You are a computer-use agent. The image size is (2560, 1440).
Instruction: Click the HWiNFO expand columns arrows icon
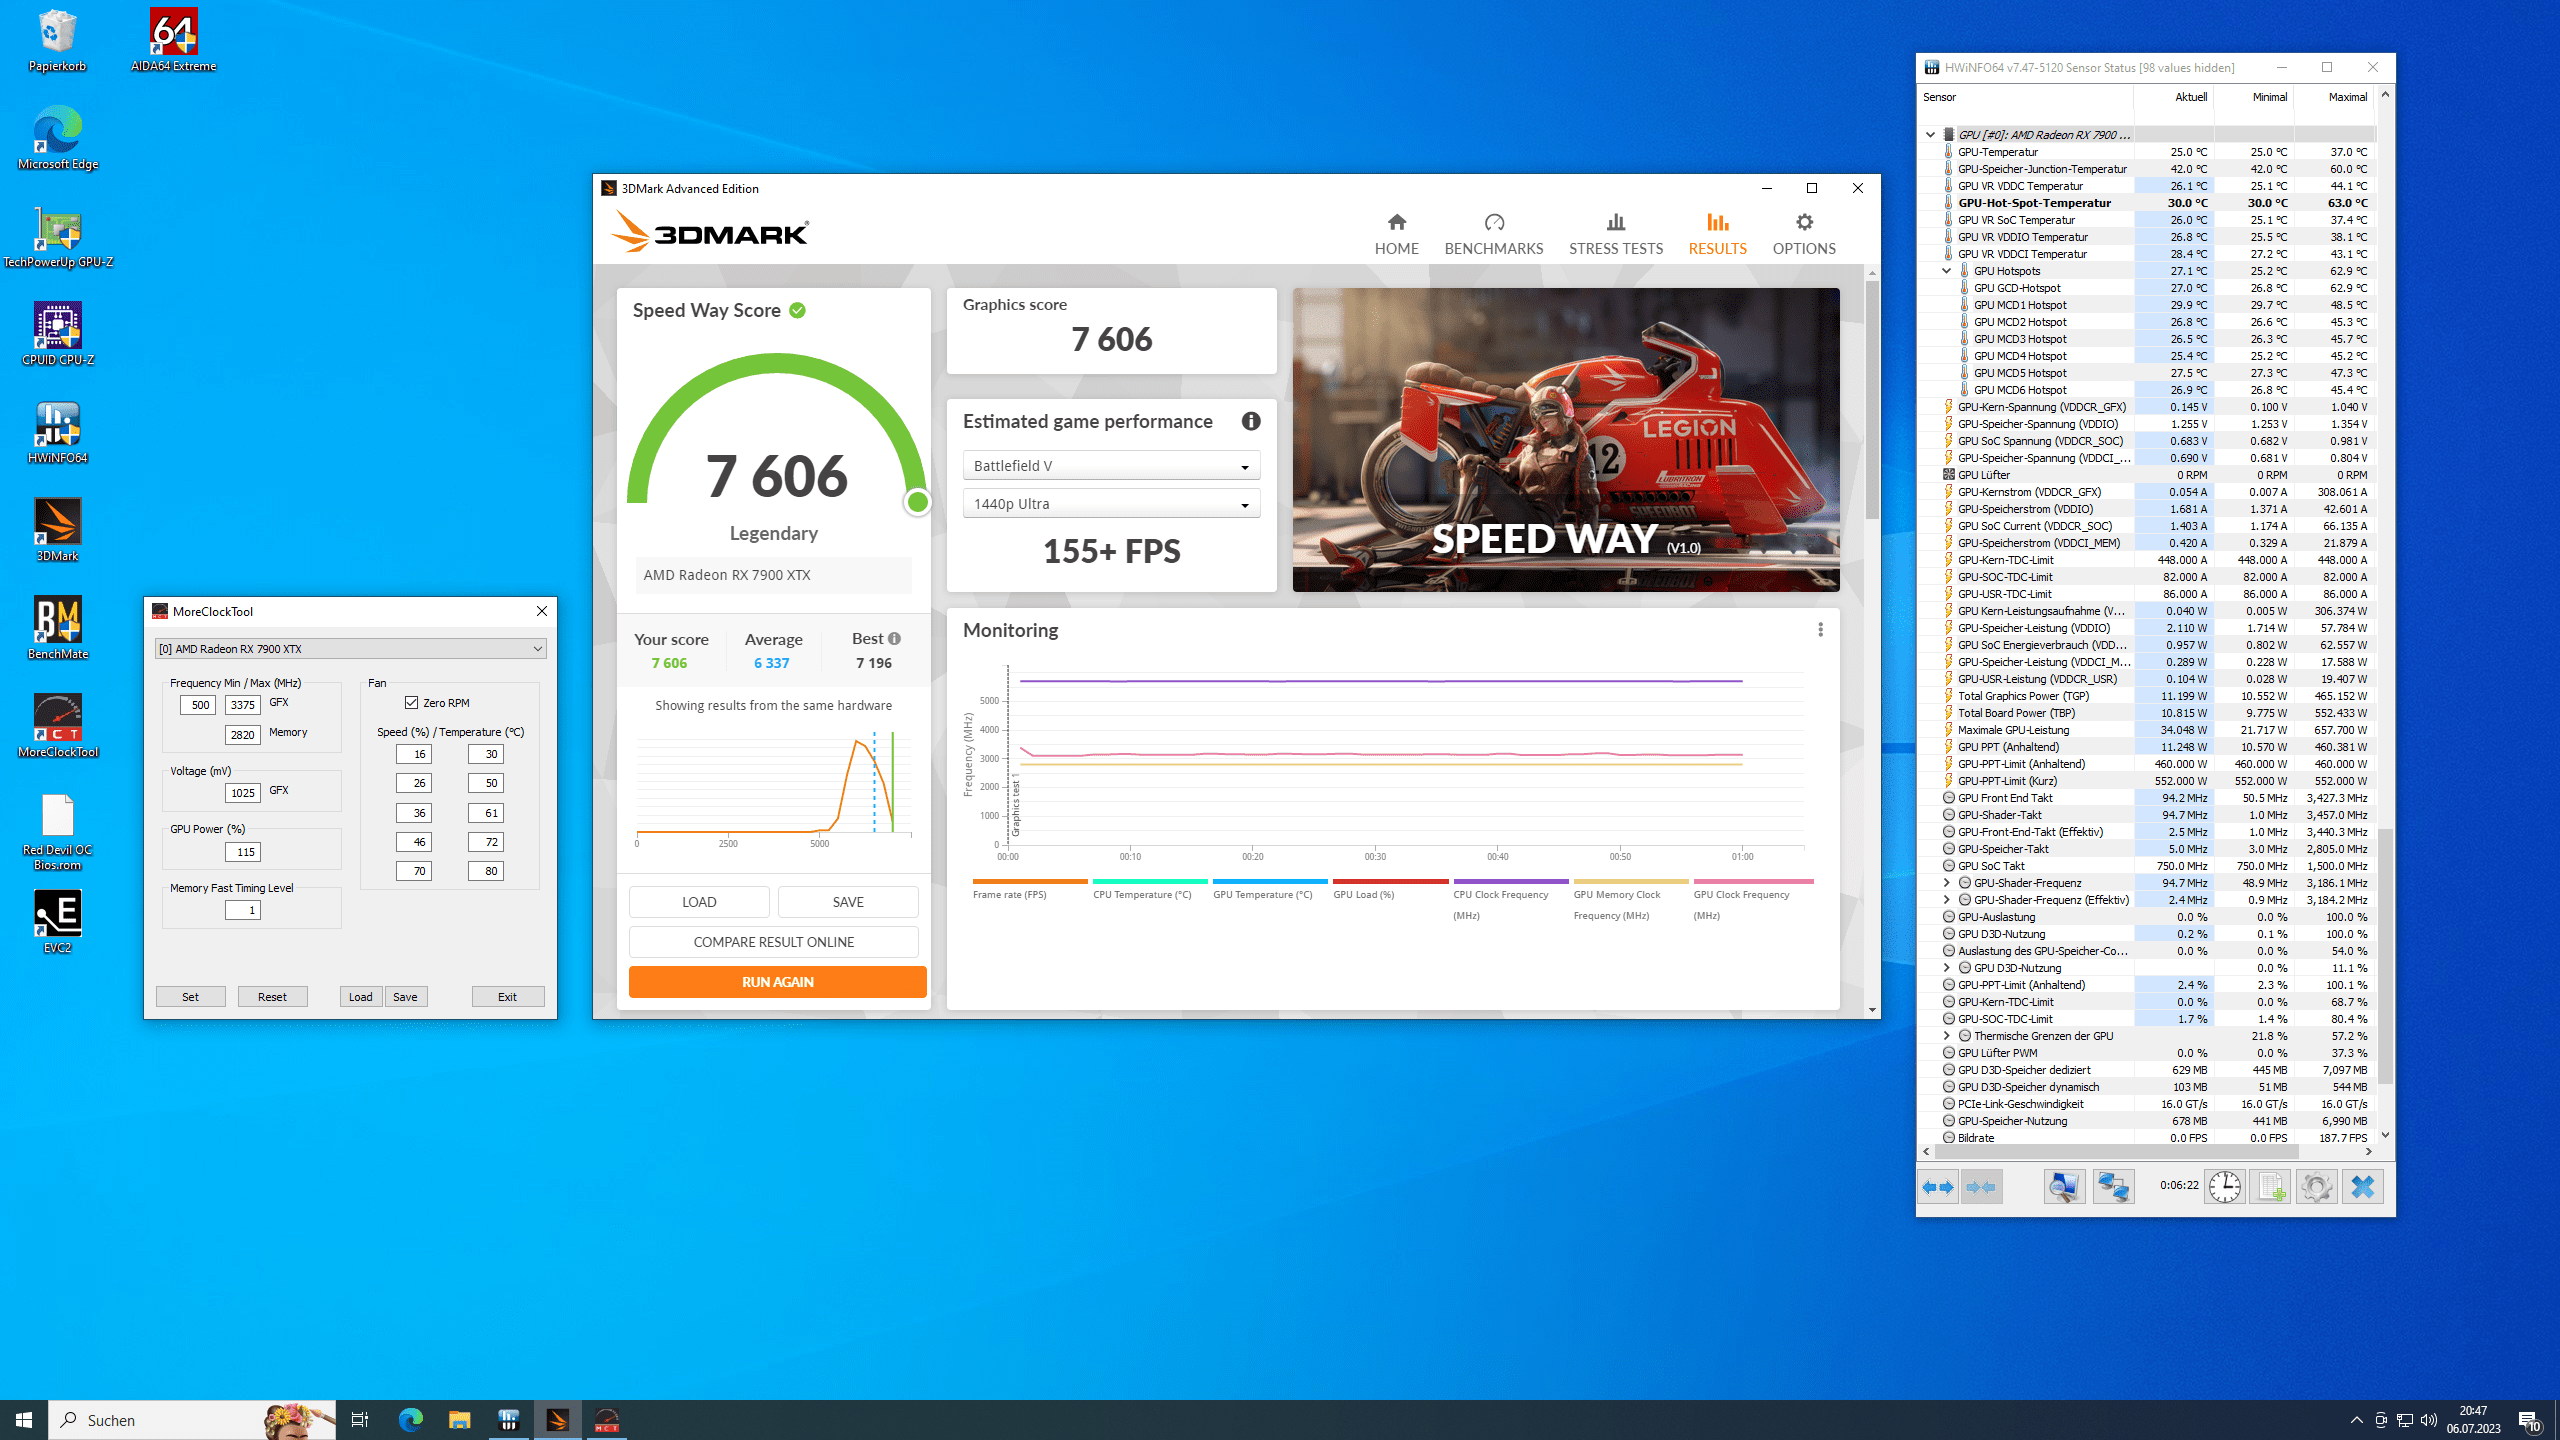[x=1938, y=1187]
